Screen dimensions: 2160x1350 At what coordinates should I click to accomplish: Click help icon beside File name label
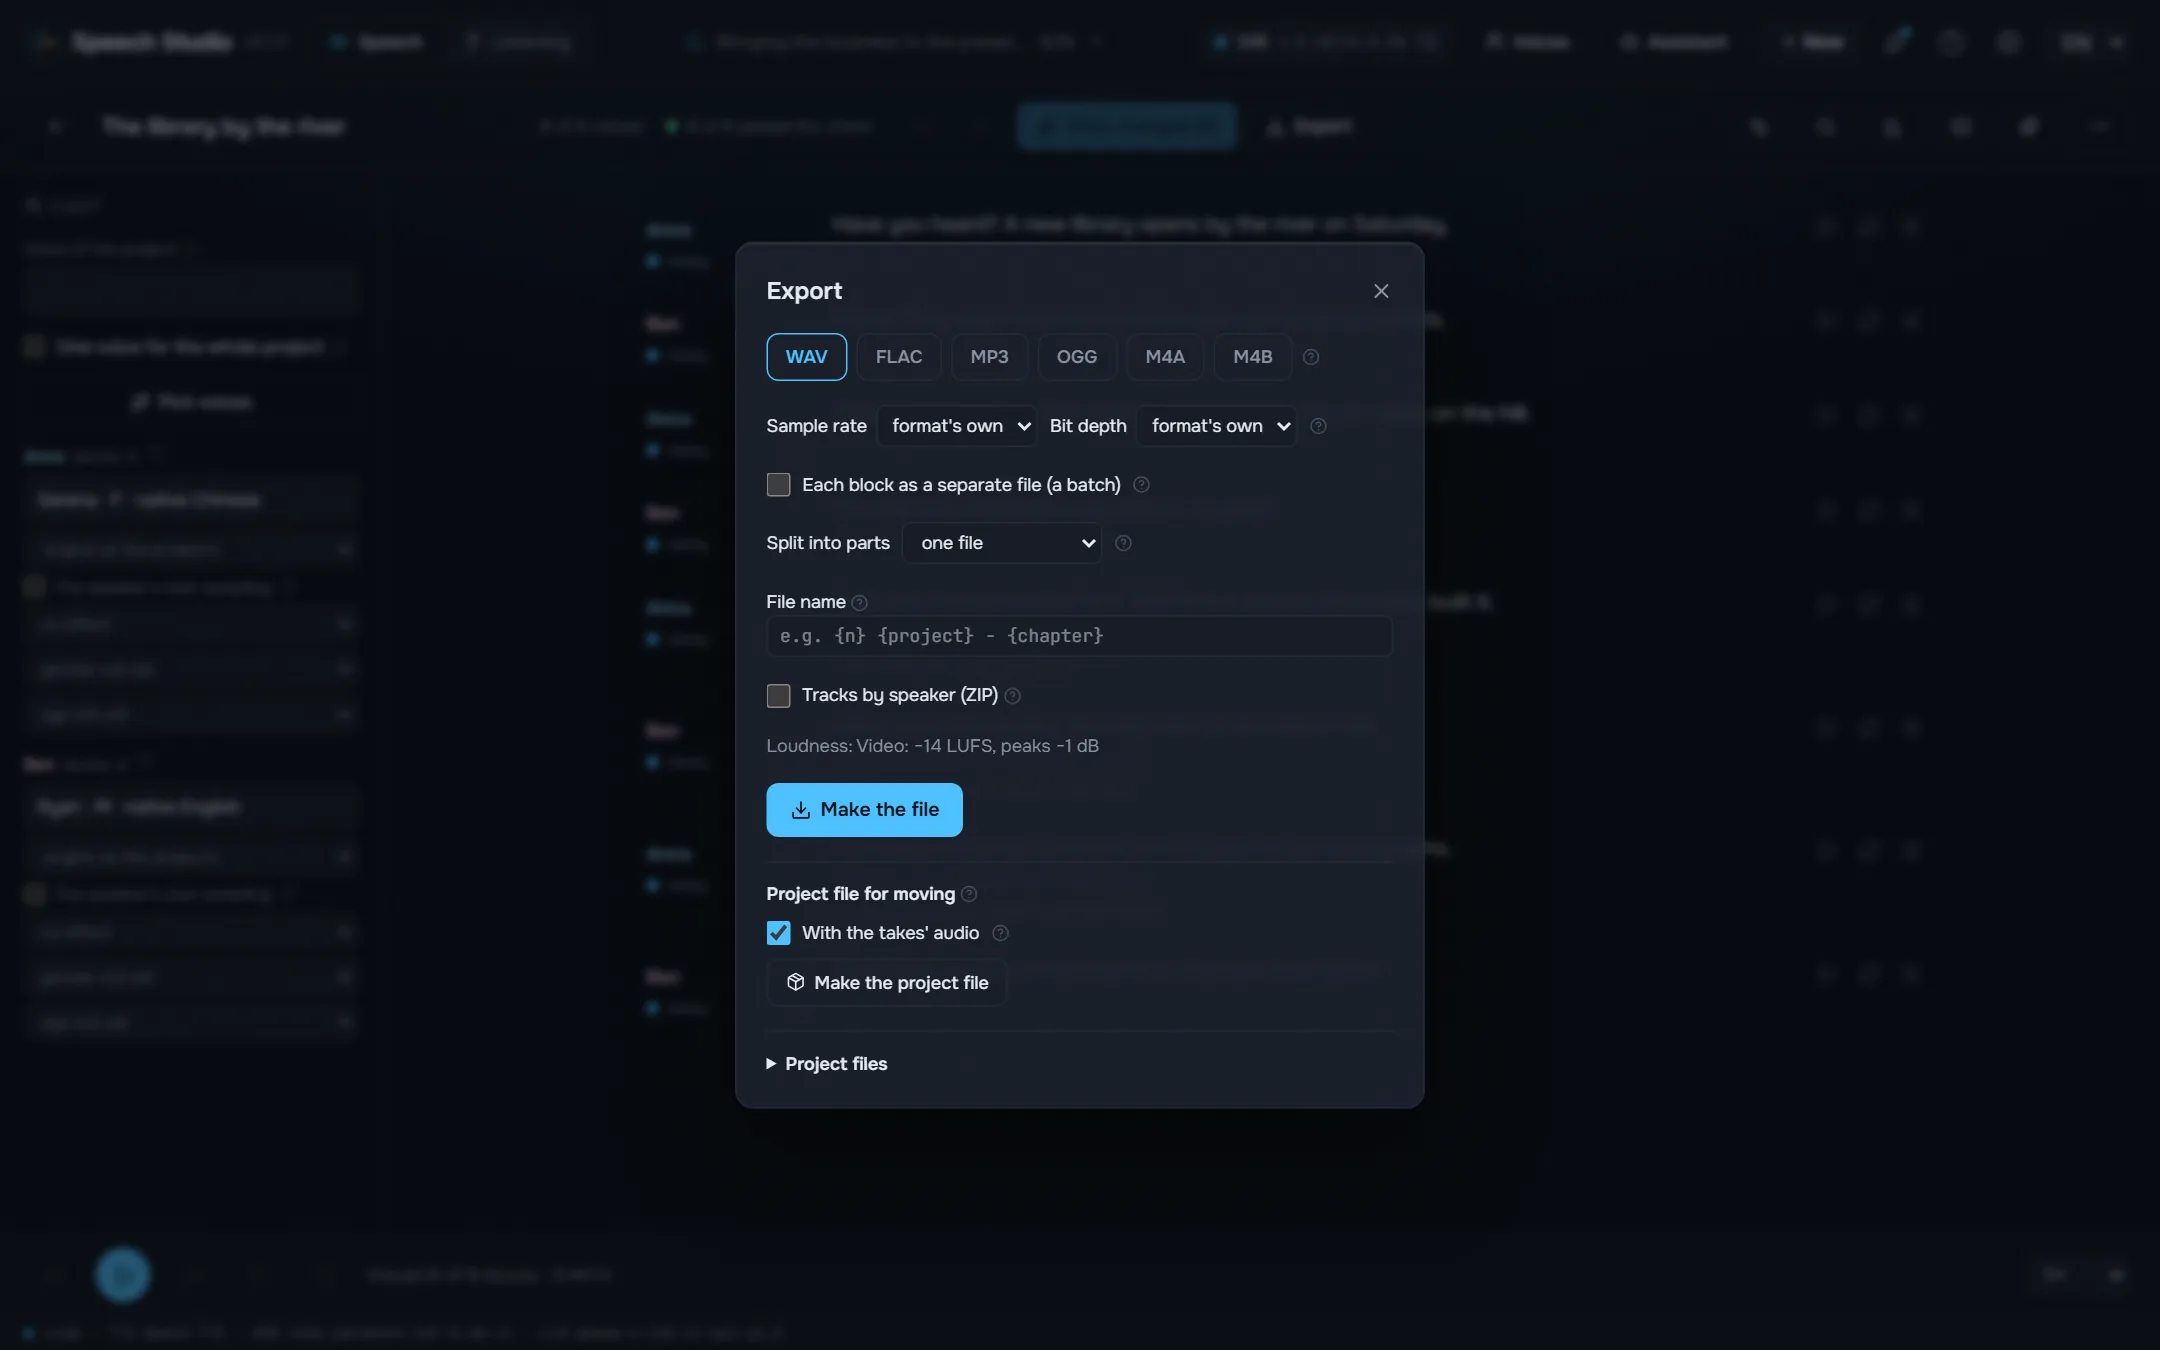859,602
